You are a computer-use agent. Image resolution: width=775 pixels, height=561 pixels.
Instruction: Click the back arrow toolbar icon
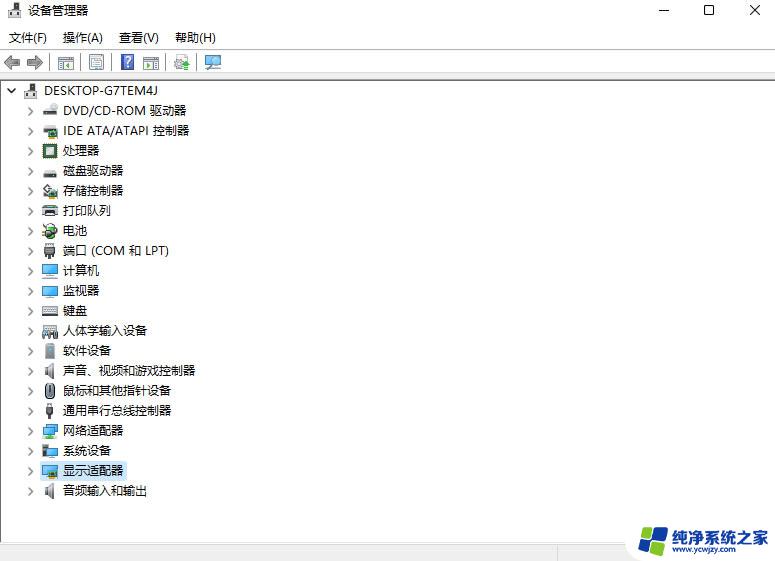coord(12,62)
